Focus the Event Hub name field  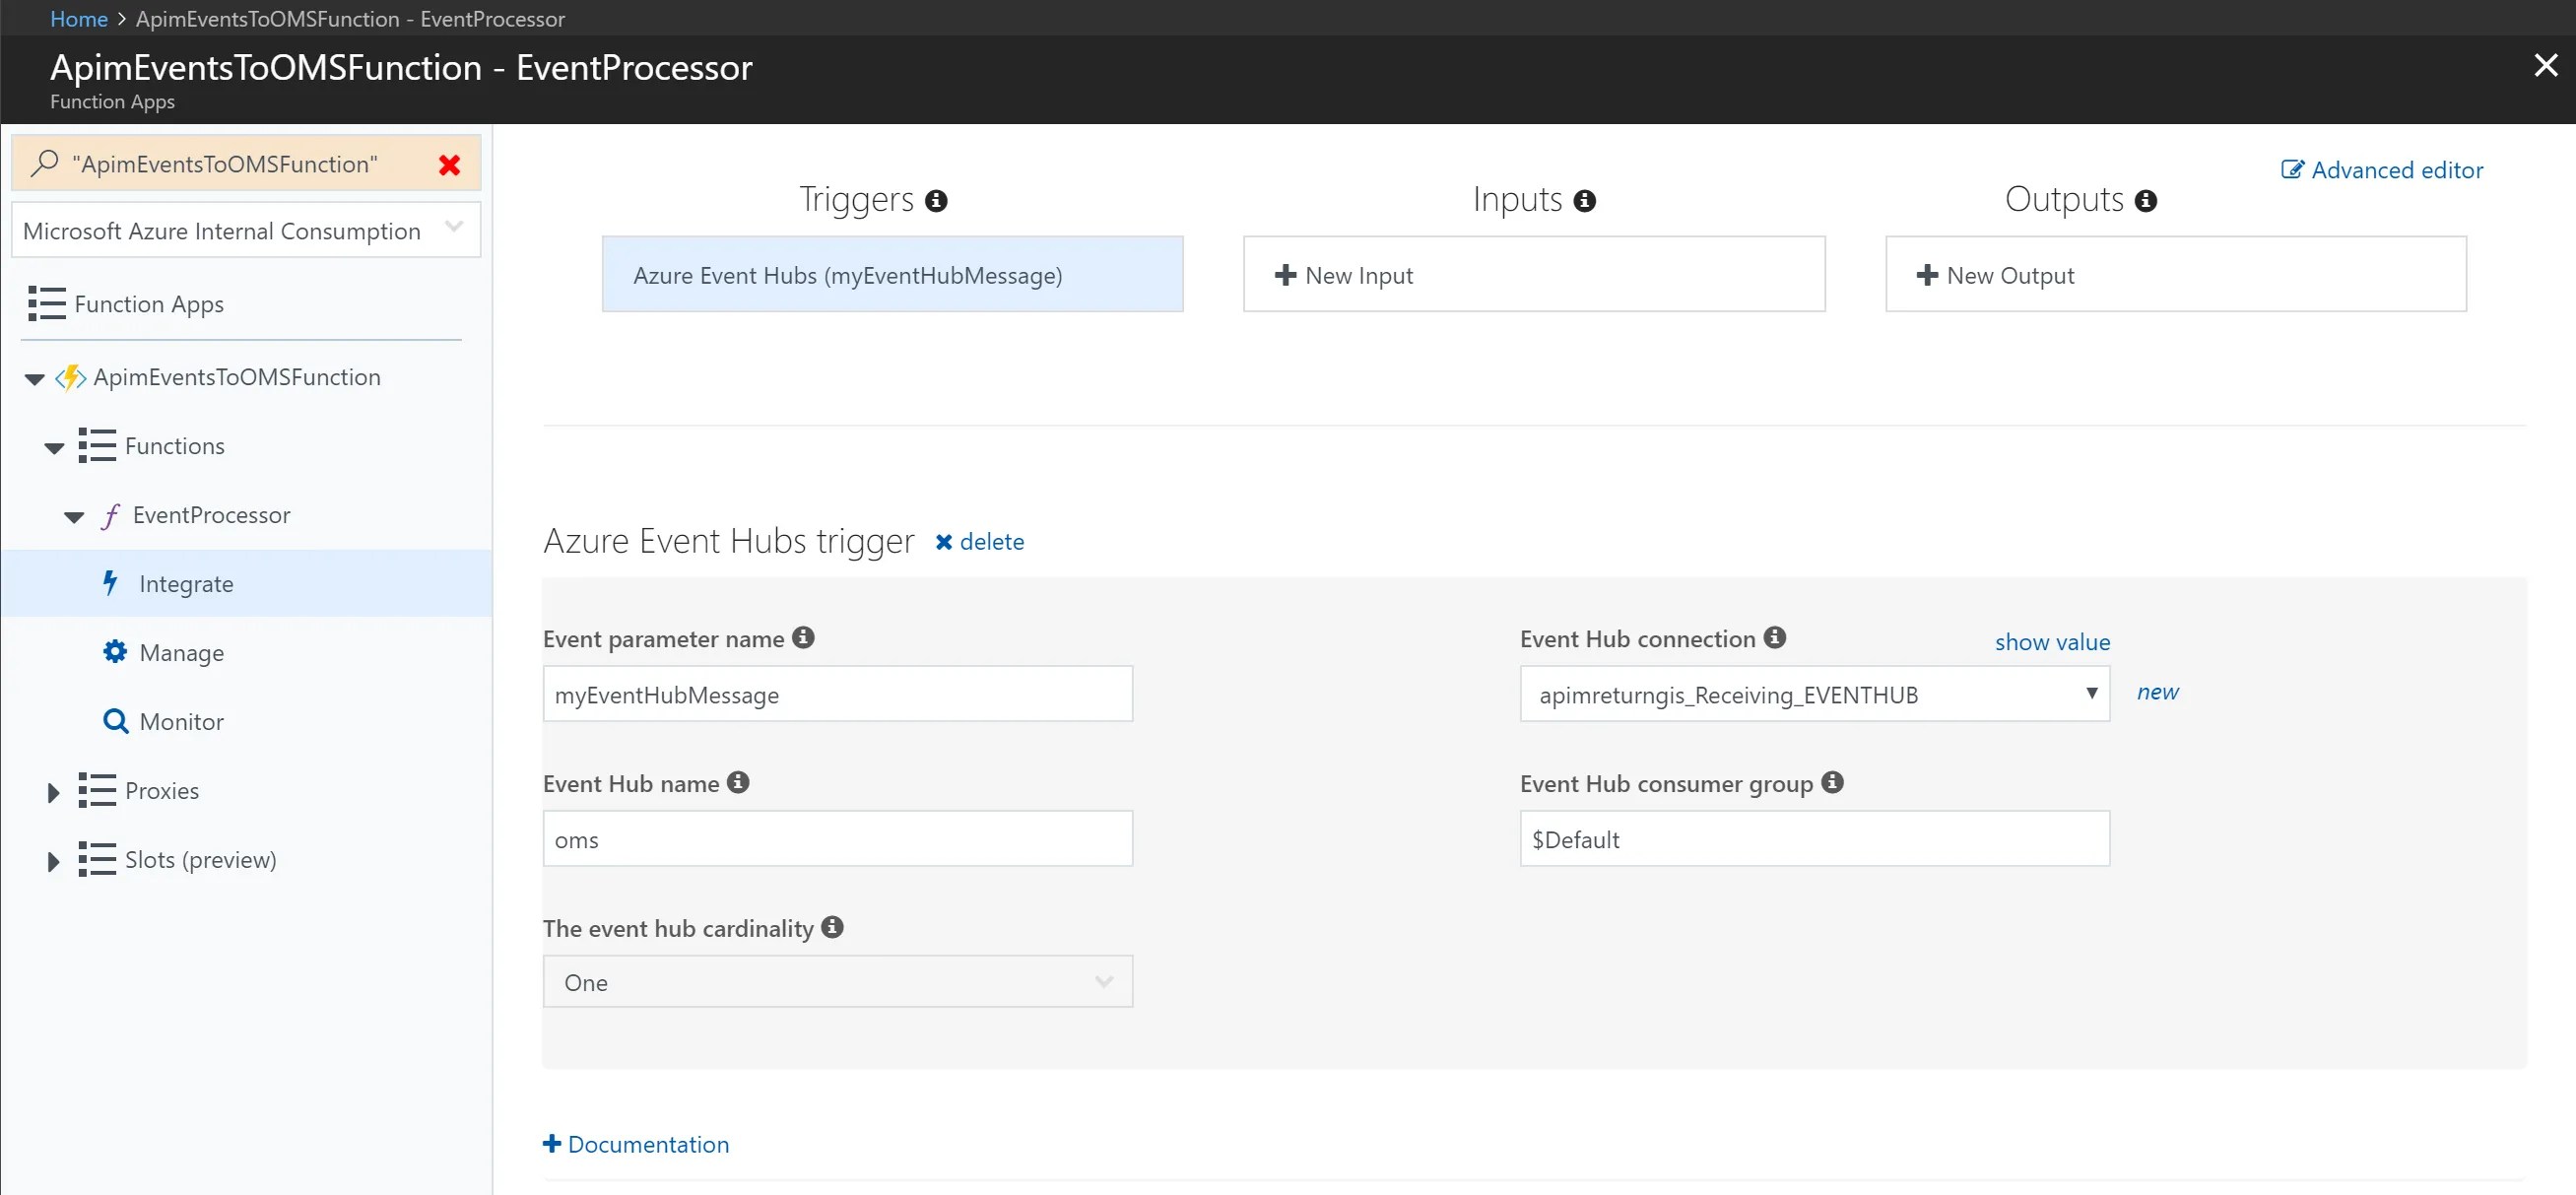838,839
